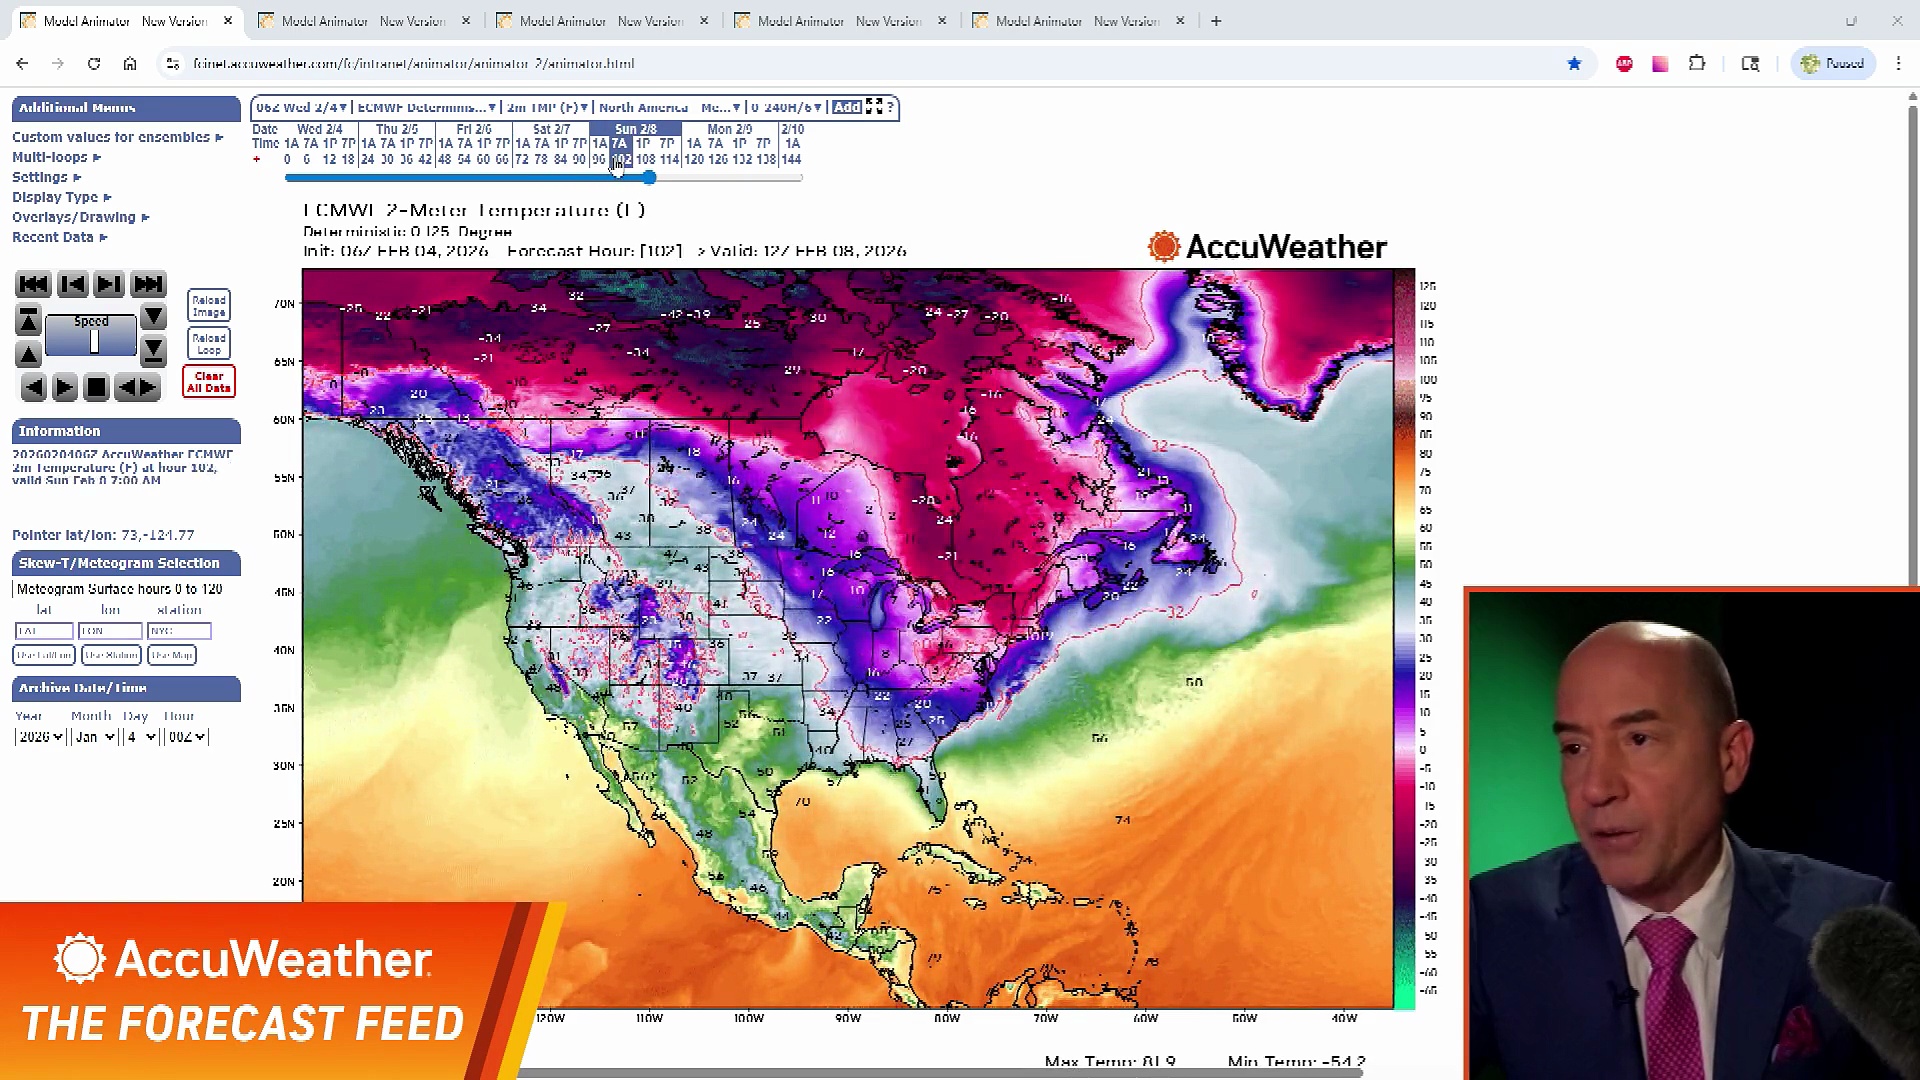Reload the browser page
The width and height of the screenshot is (1920, 1080).
[x=94, y=64]
